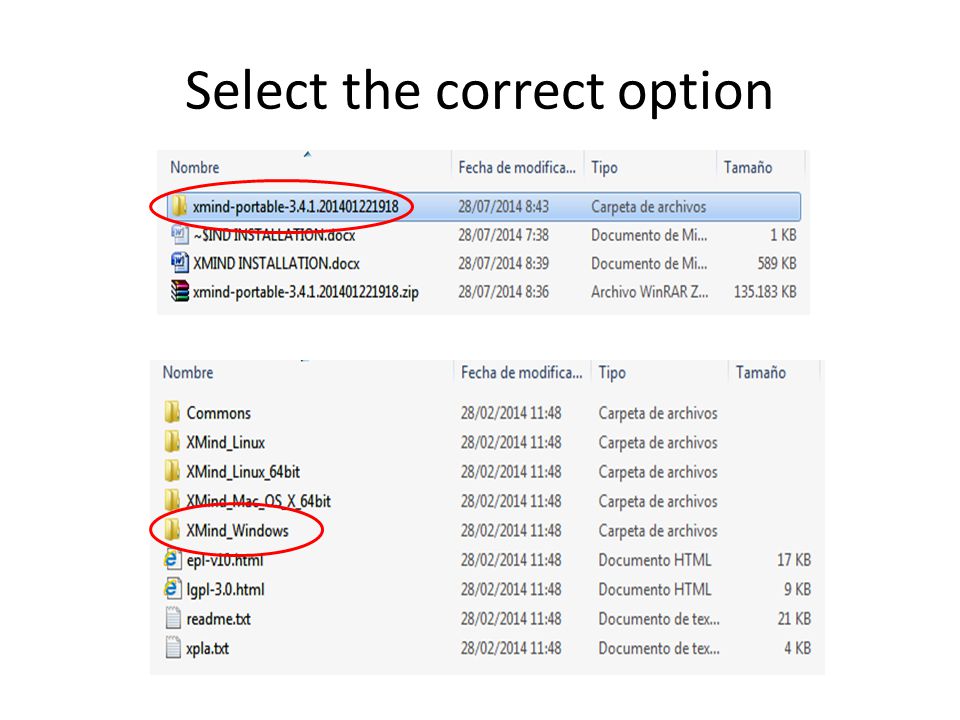
Task: Click the date 28/07/2014 7:38
Action: pos(503,235)
